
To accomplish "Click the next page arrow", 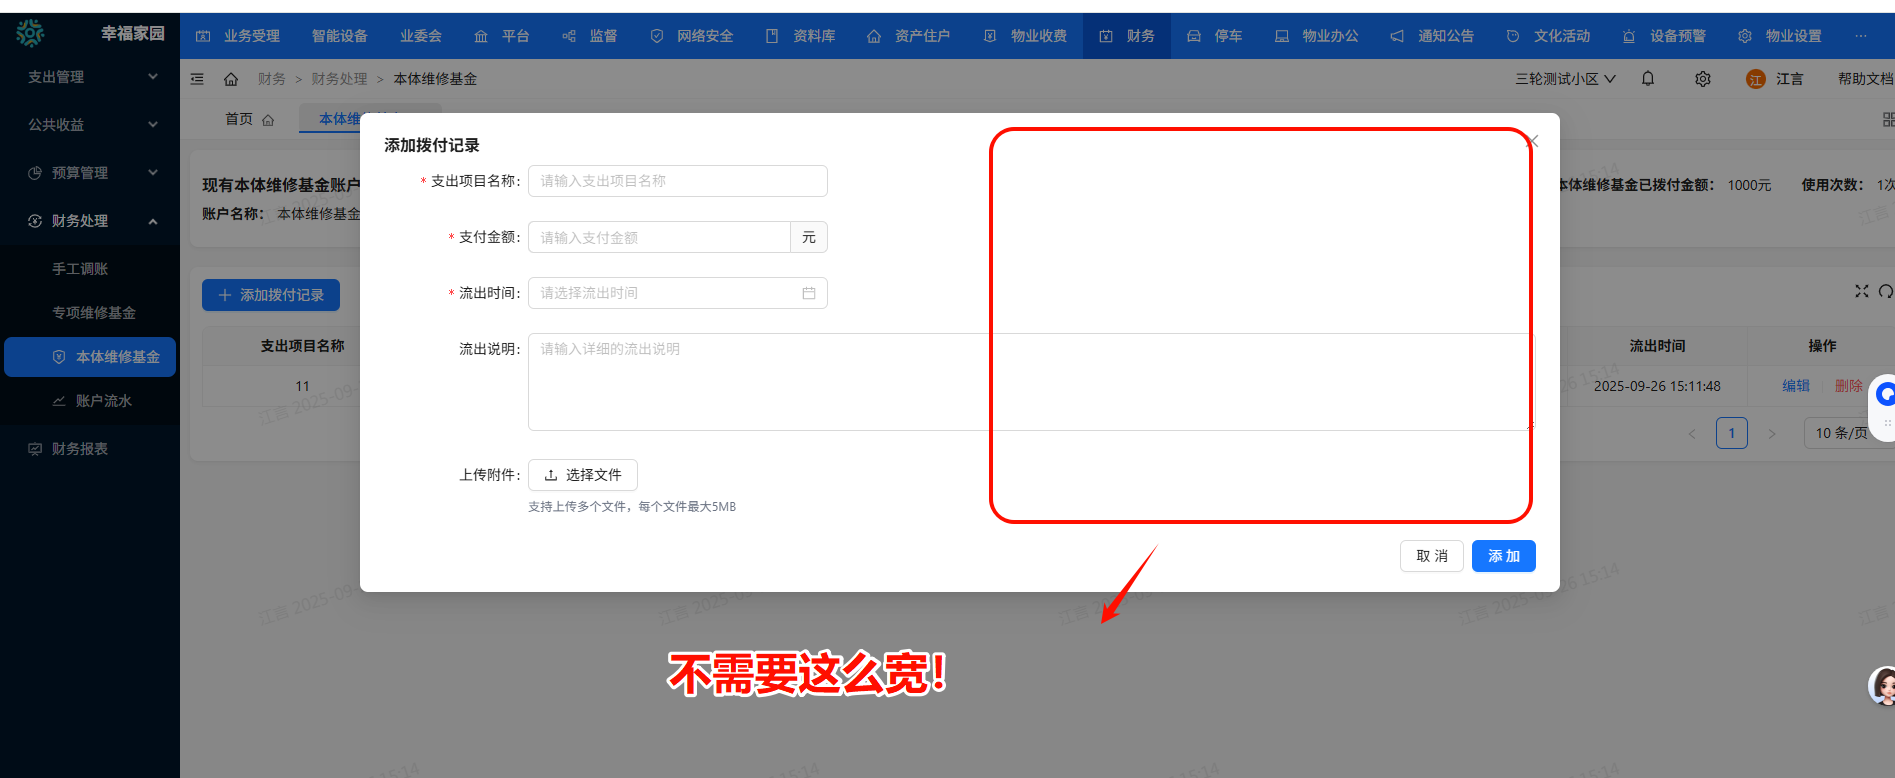I will (x=1772, y=433).
